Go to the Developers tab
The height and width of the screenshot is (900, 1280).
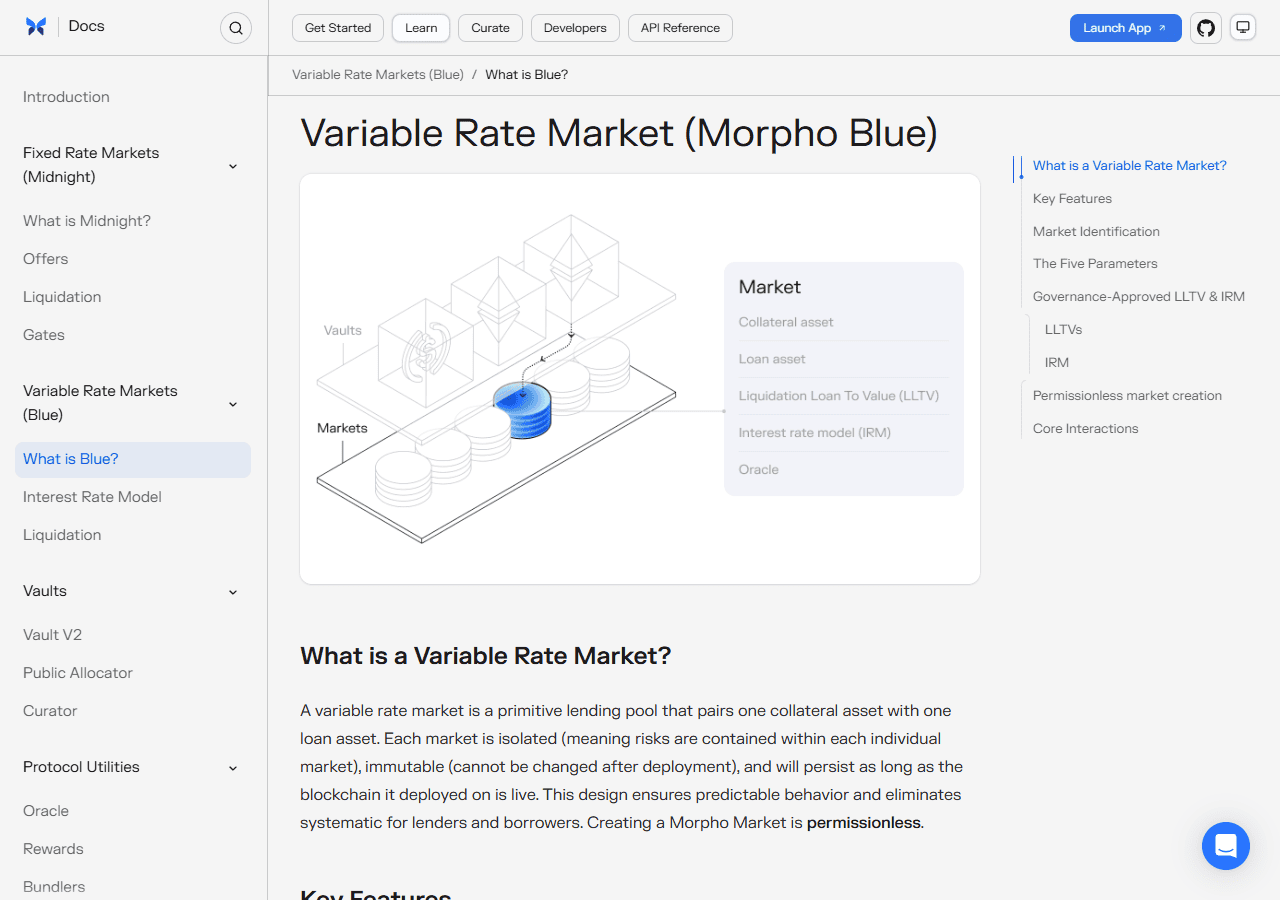pyautogui.click(x=575, y=28)
